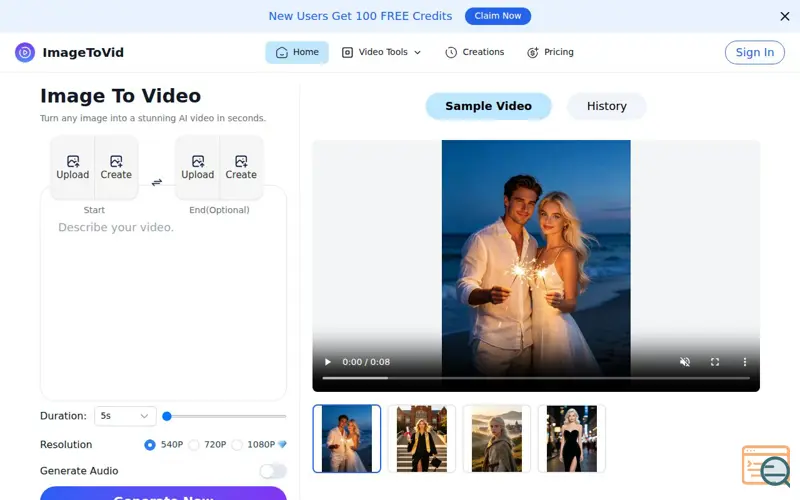The height and width of the screenshot is (500, 800).
Task: Open the Home tab
Action: click(x=297, y=52)
